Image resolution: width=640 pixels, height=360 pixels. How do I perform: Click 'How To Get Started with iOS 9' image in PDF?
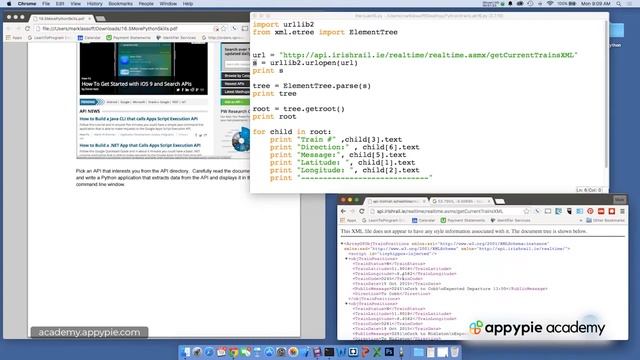click(144, 69)
